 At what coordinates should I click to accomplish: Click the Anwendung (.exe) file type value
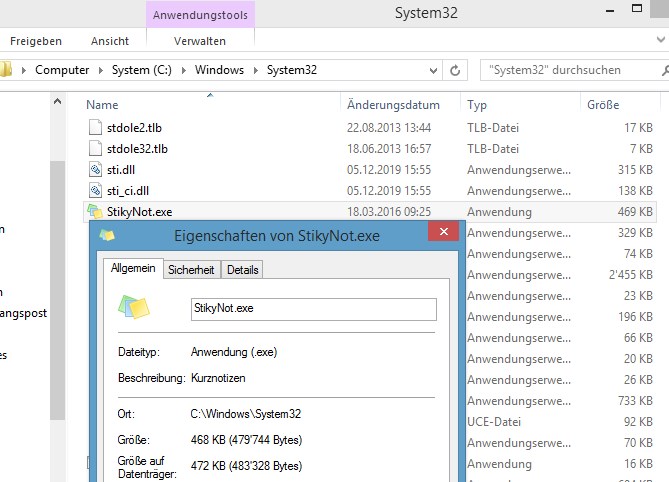[x=234, y=352]
